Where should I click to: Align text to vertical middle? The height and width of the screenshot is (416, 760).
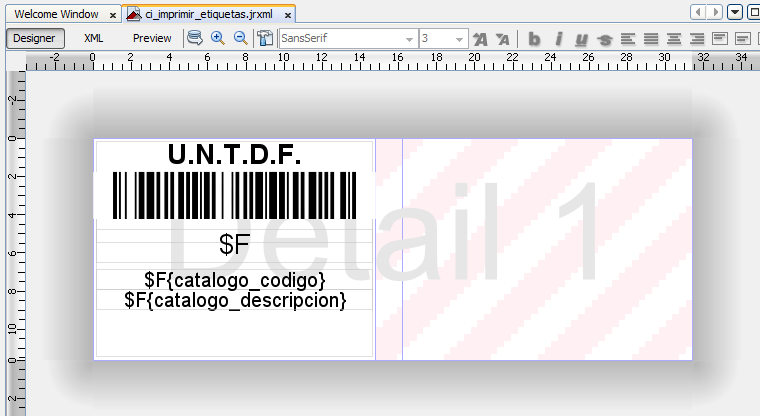pos(743,39)
